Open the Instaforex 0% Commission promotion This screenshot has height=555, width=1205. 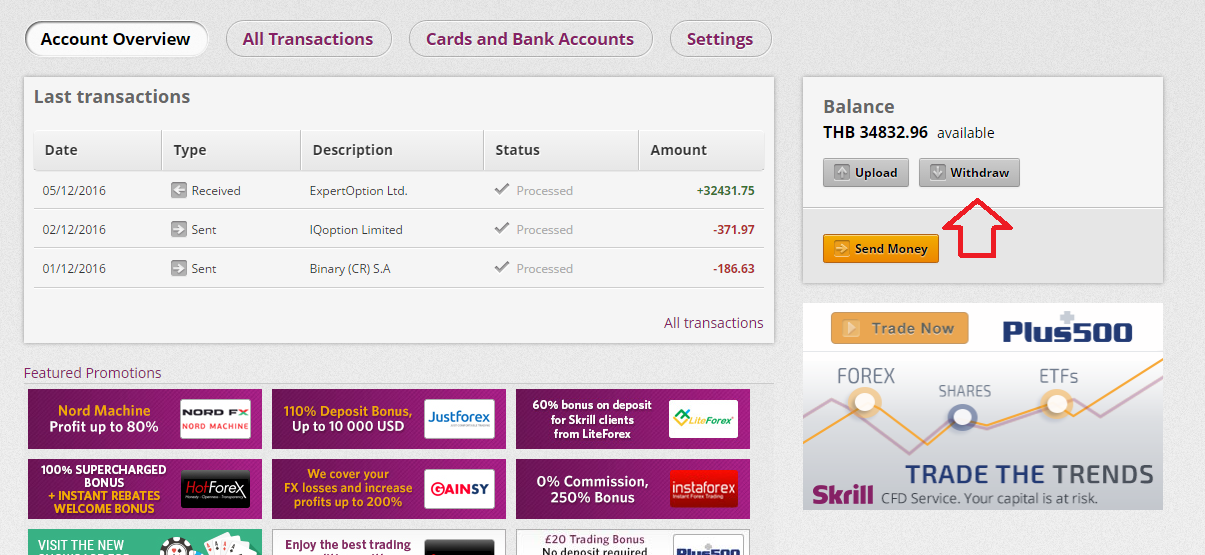click(633, 488)
